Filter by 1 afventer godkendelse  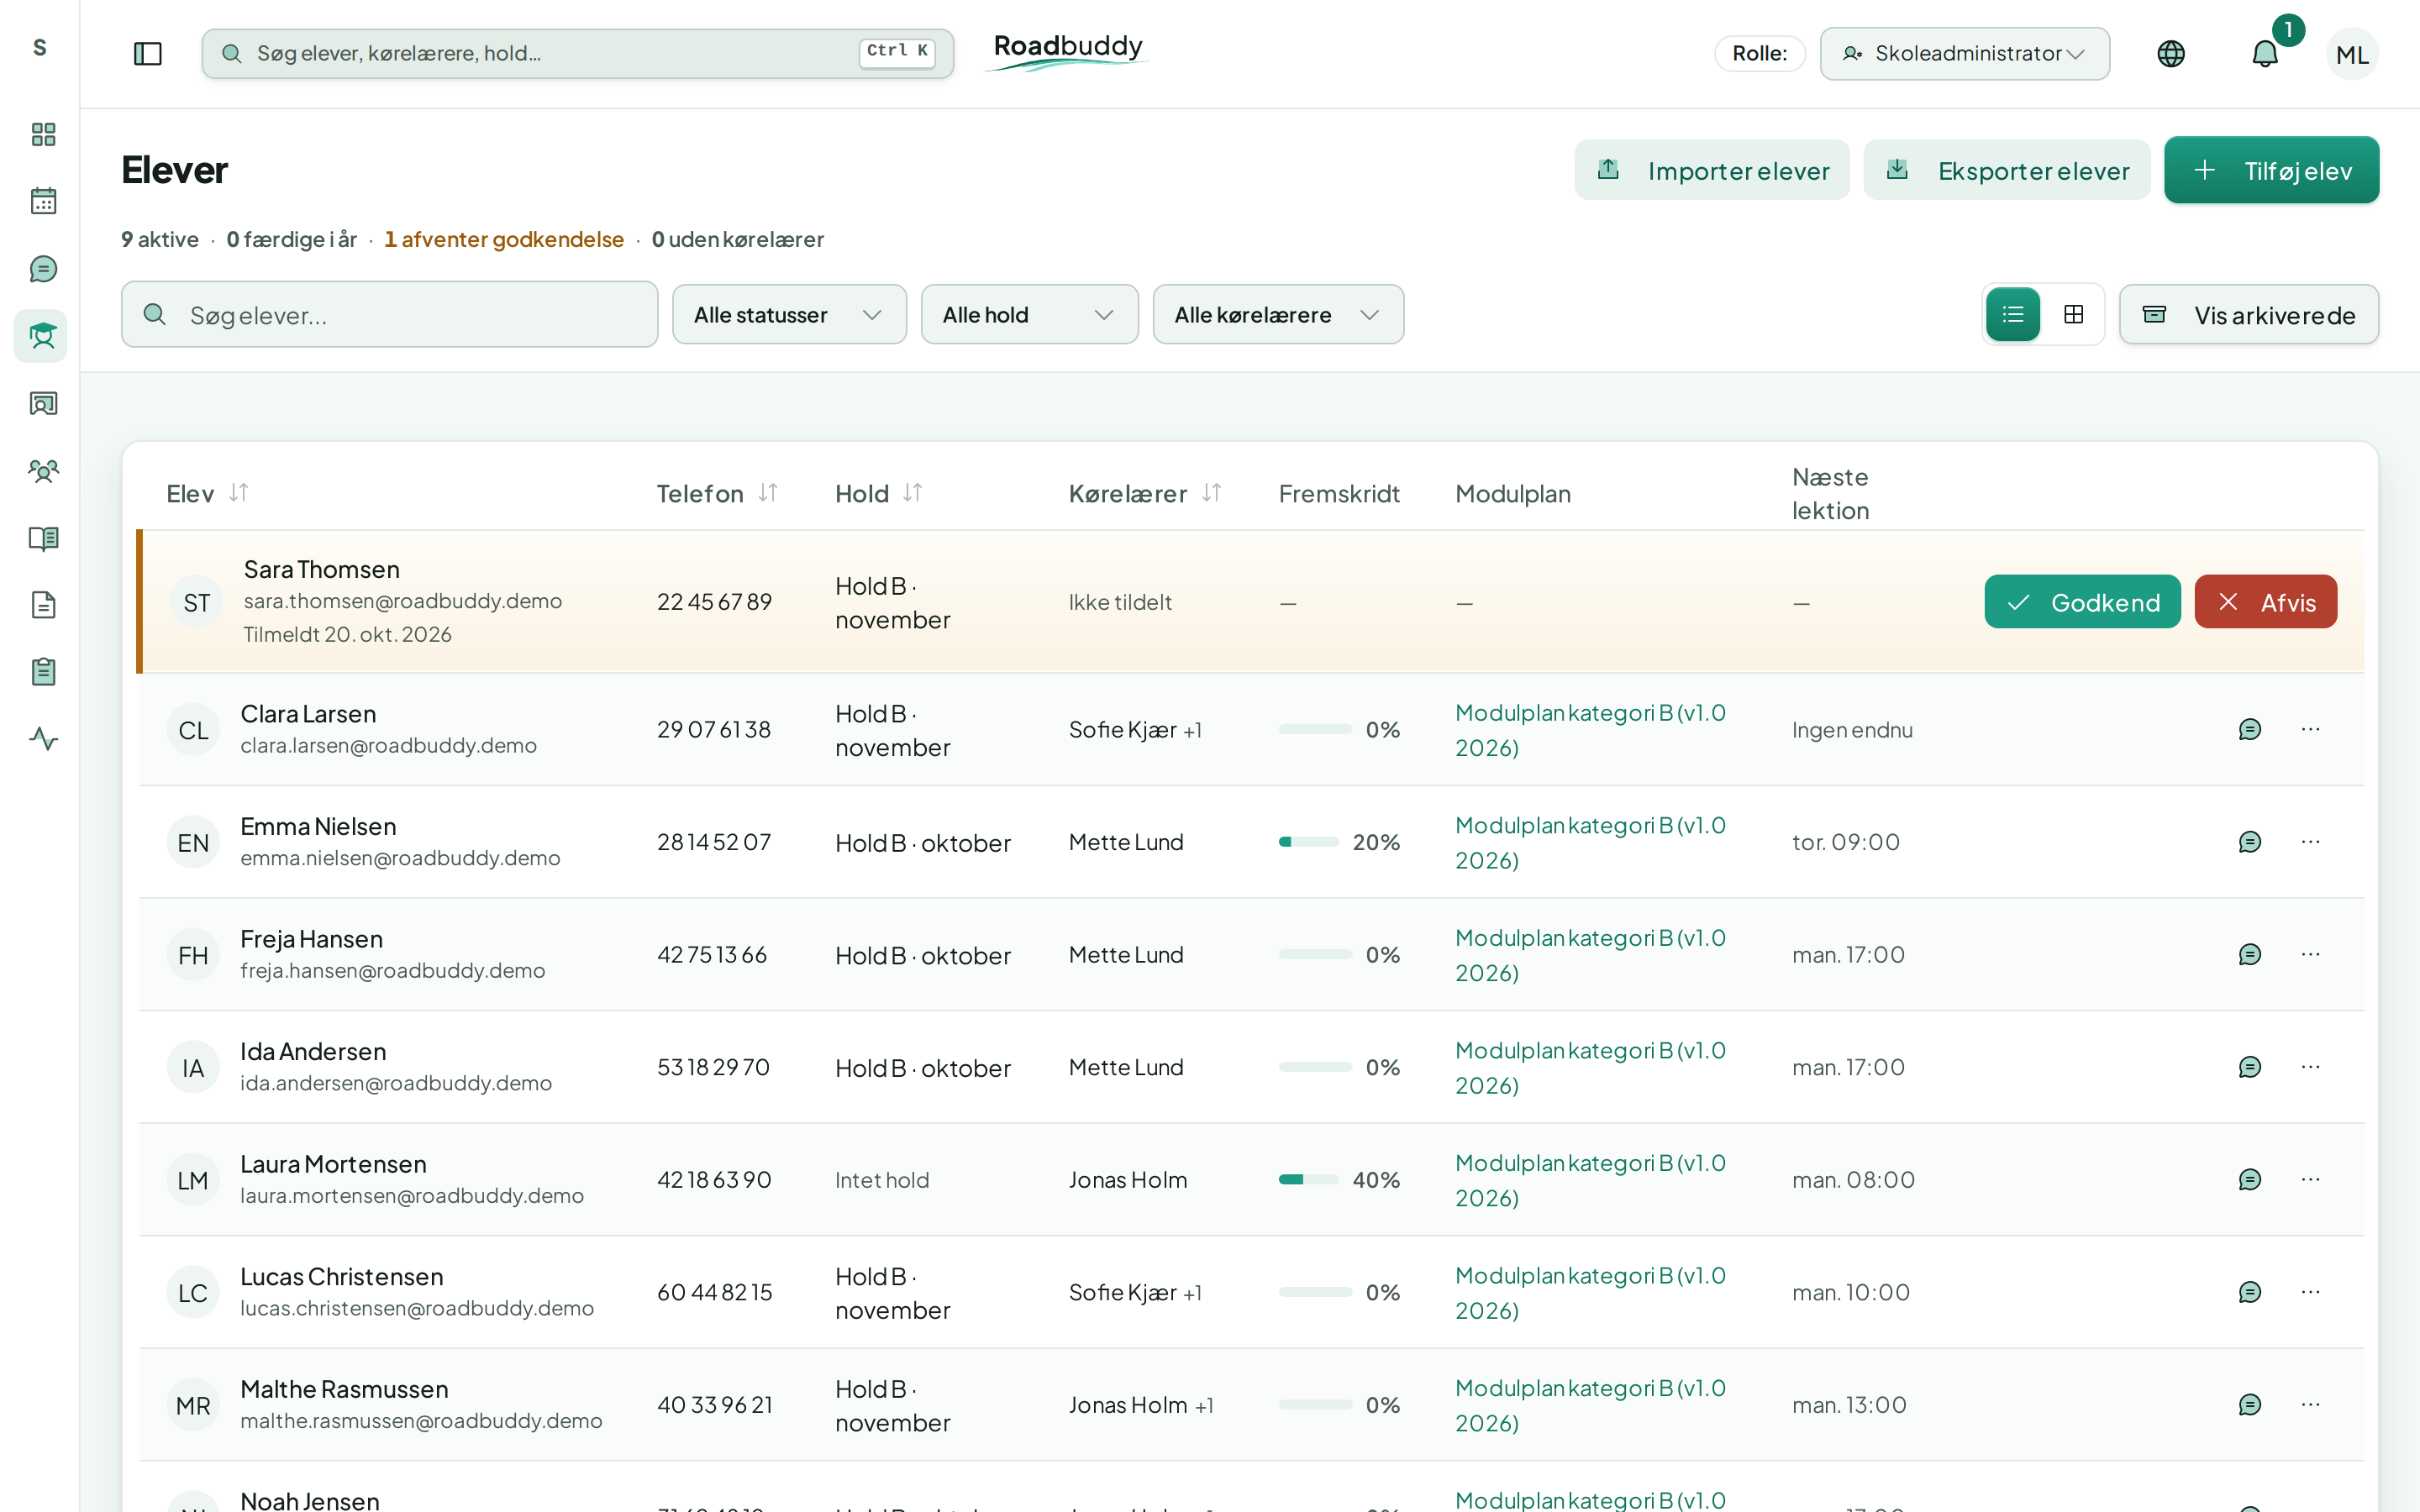(504, 239)
